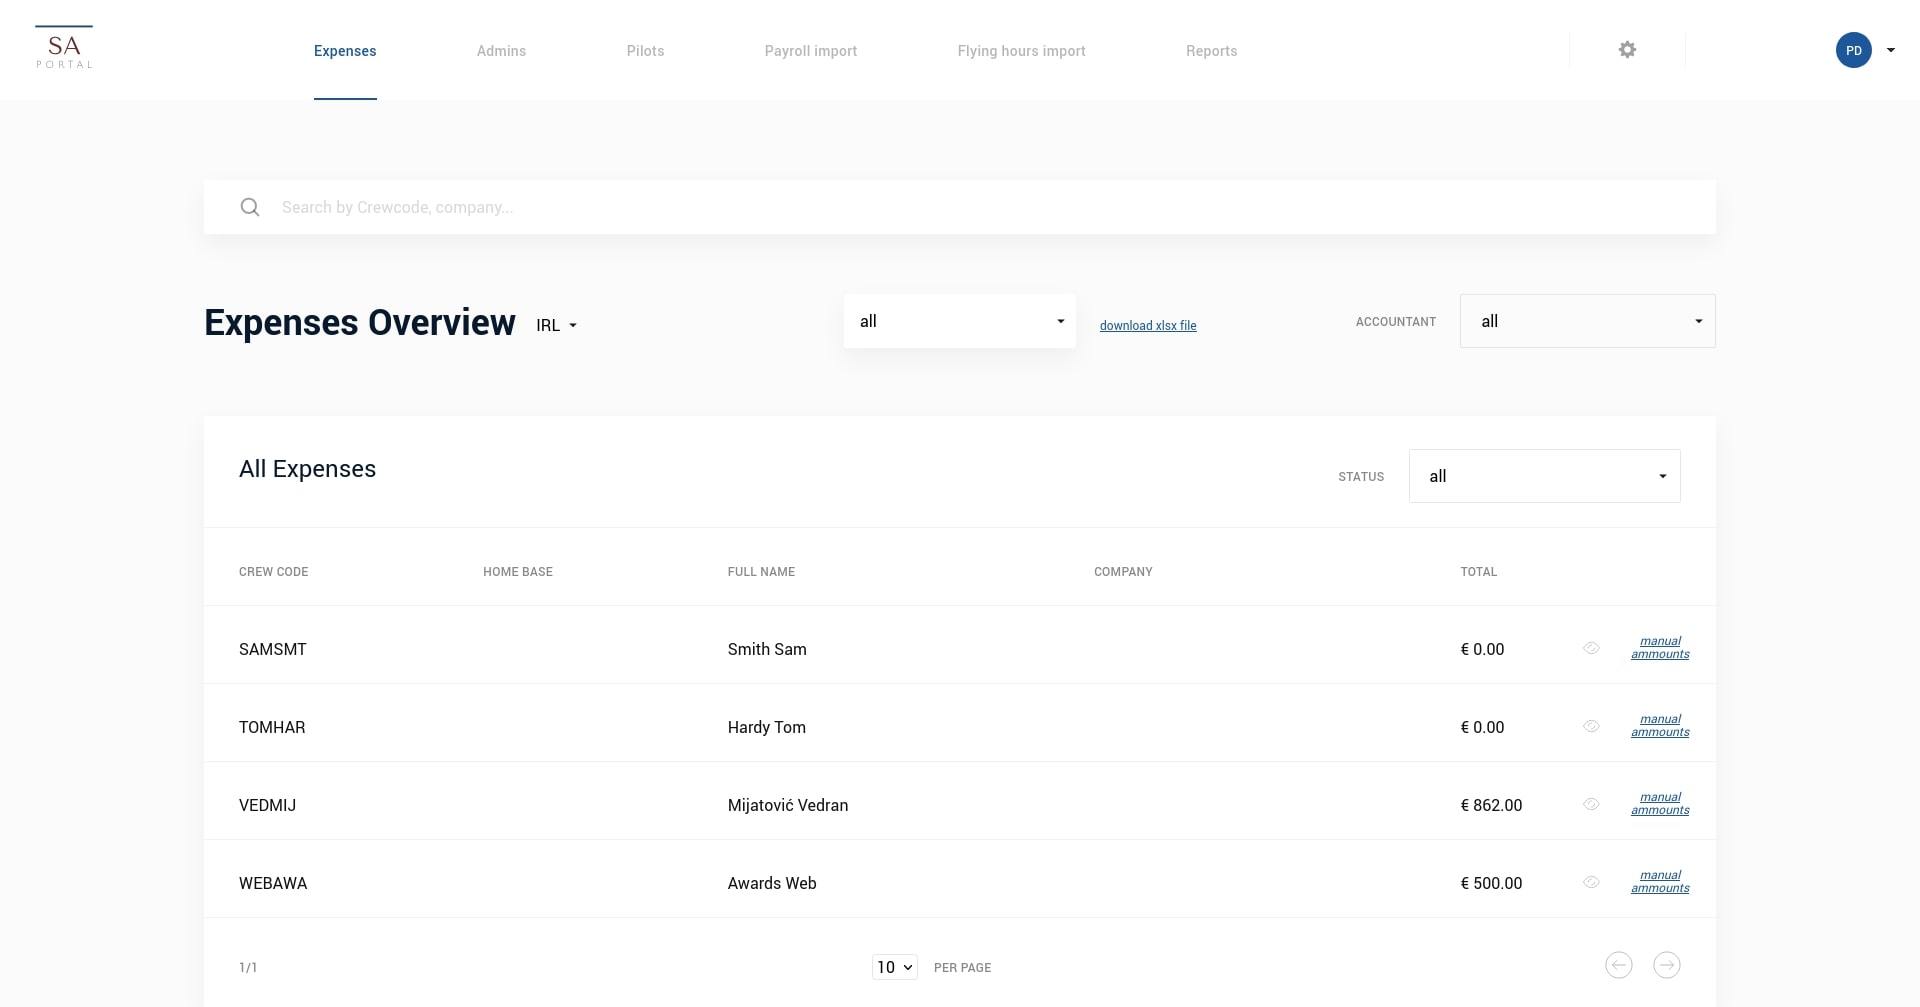The image size is (1920, 1007).
Task: Go to Flying hours import tab
Action: click(1021, 51)
